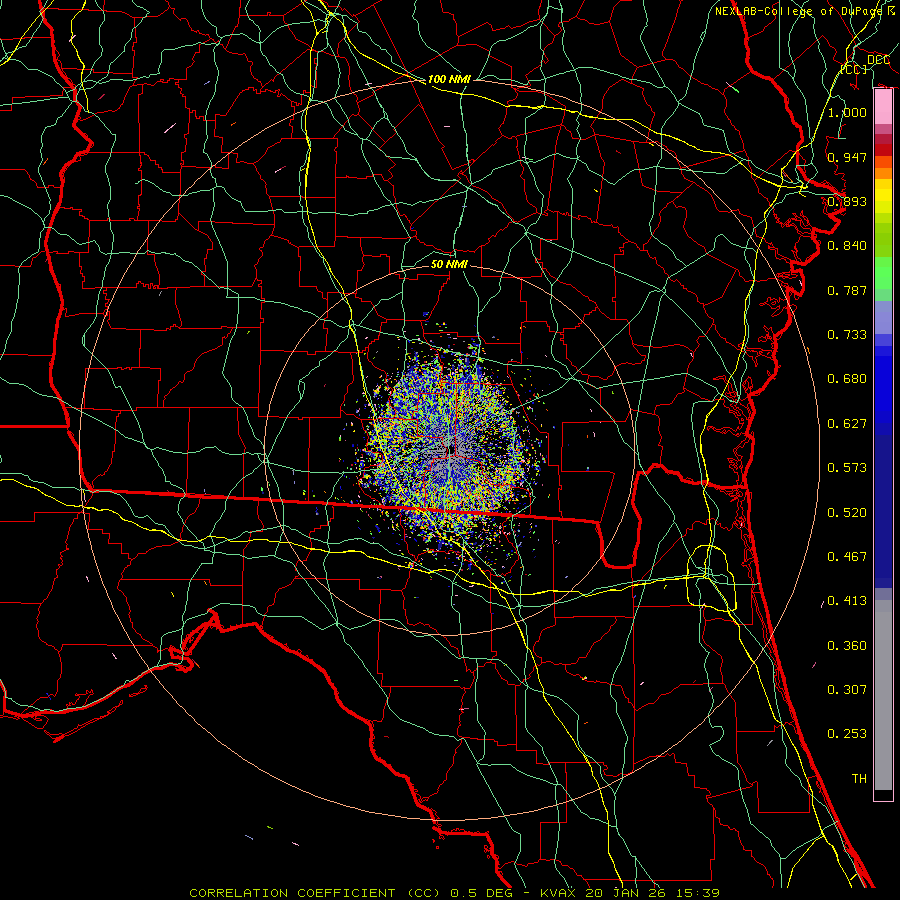Select the 0.413 legend value

point(847,601)
